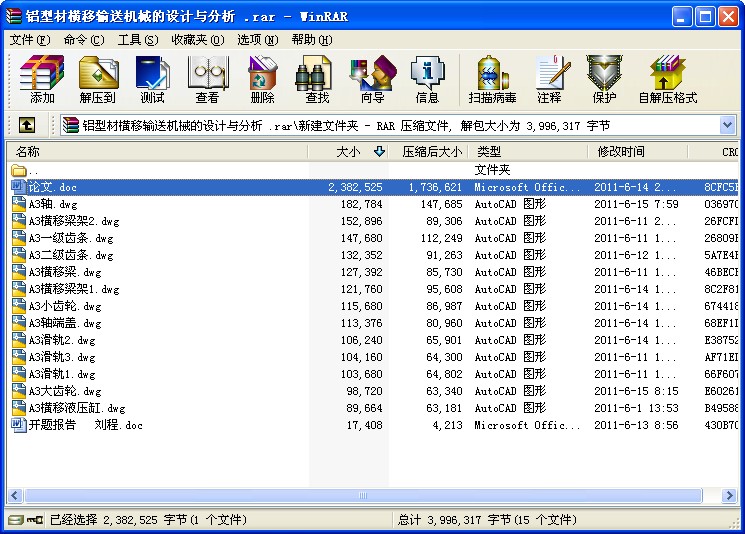The width and height of the screenshot is (745, 534).
Task: Click the 删除 (Delete) recycle-bin icon
Action: tap(262, 79)
